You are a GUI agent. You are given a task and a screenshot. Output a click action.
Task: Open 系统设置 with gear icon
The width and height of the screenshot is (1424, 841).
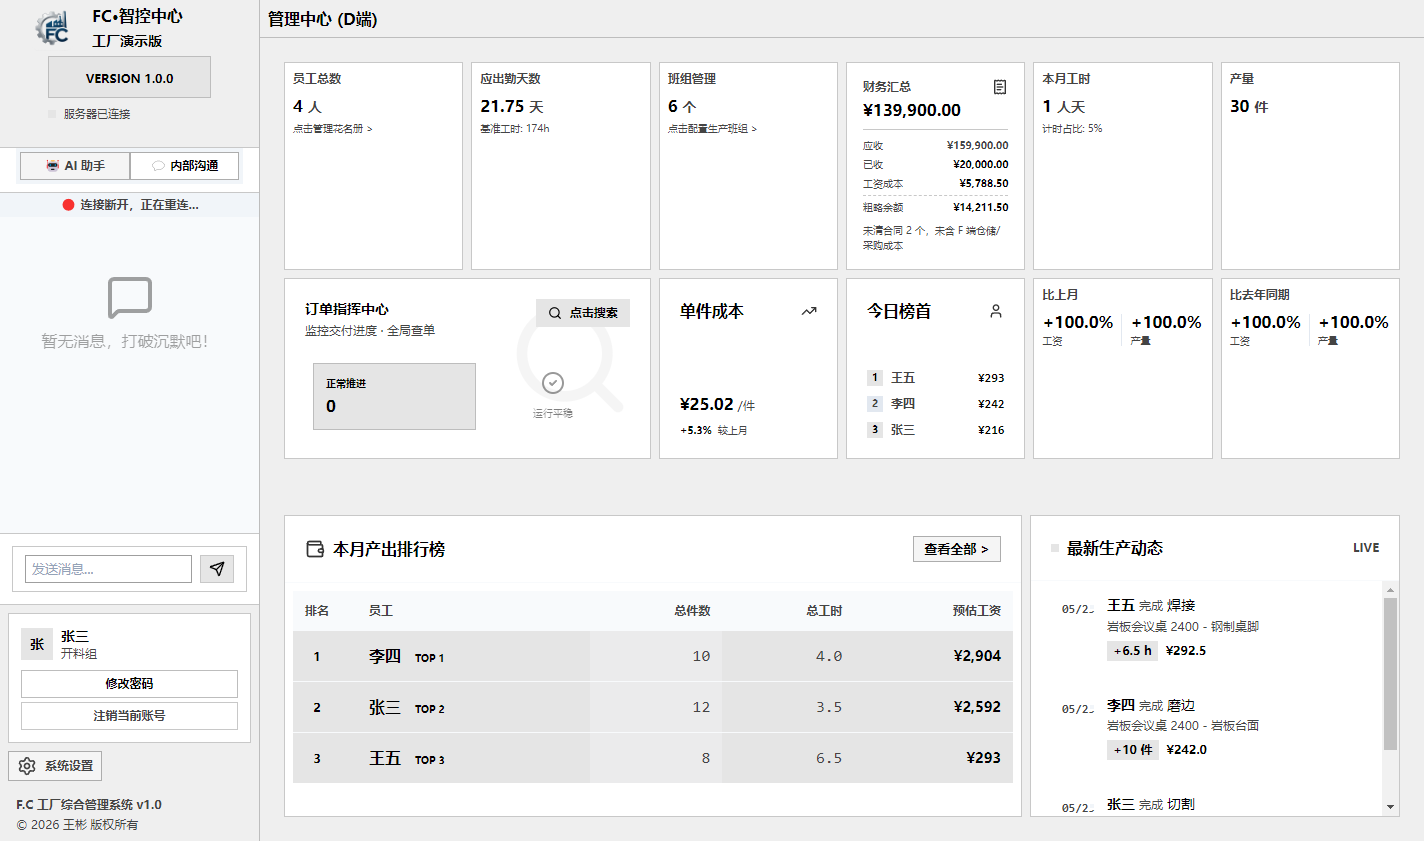pos(55,766)
